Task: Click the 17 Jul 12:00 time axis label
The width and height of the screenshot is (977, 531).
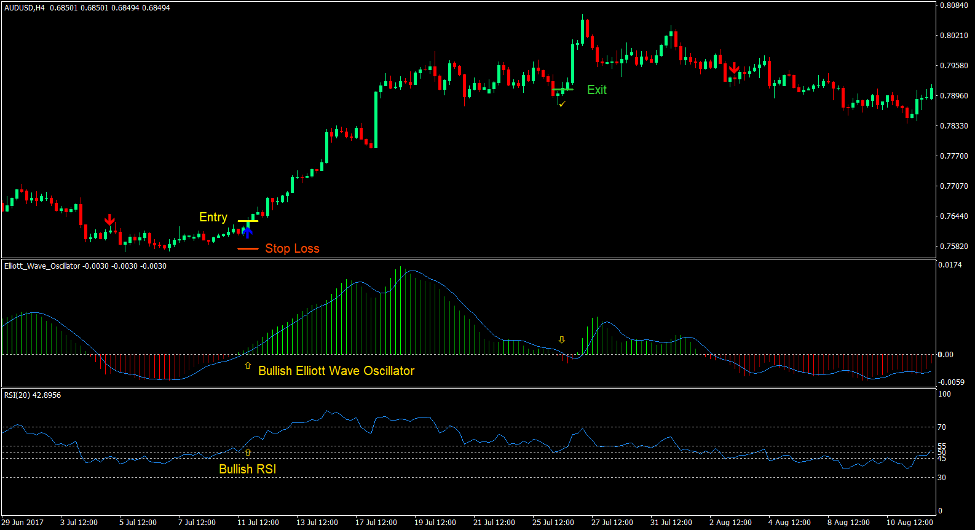Action: (x=377, y=522)
